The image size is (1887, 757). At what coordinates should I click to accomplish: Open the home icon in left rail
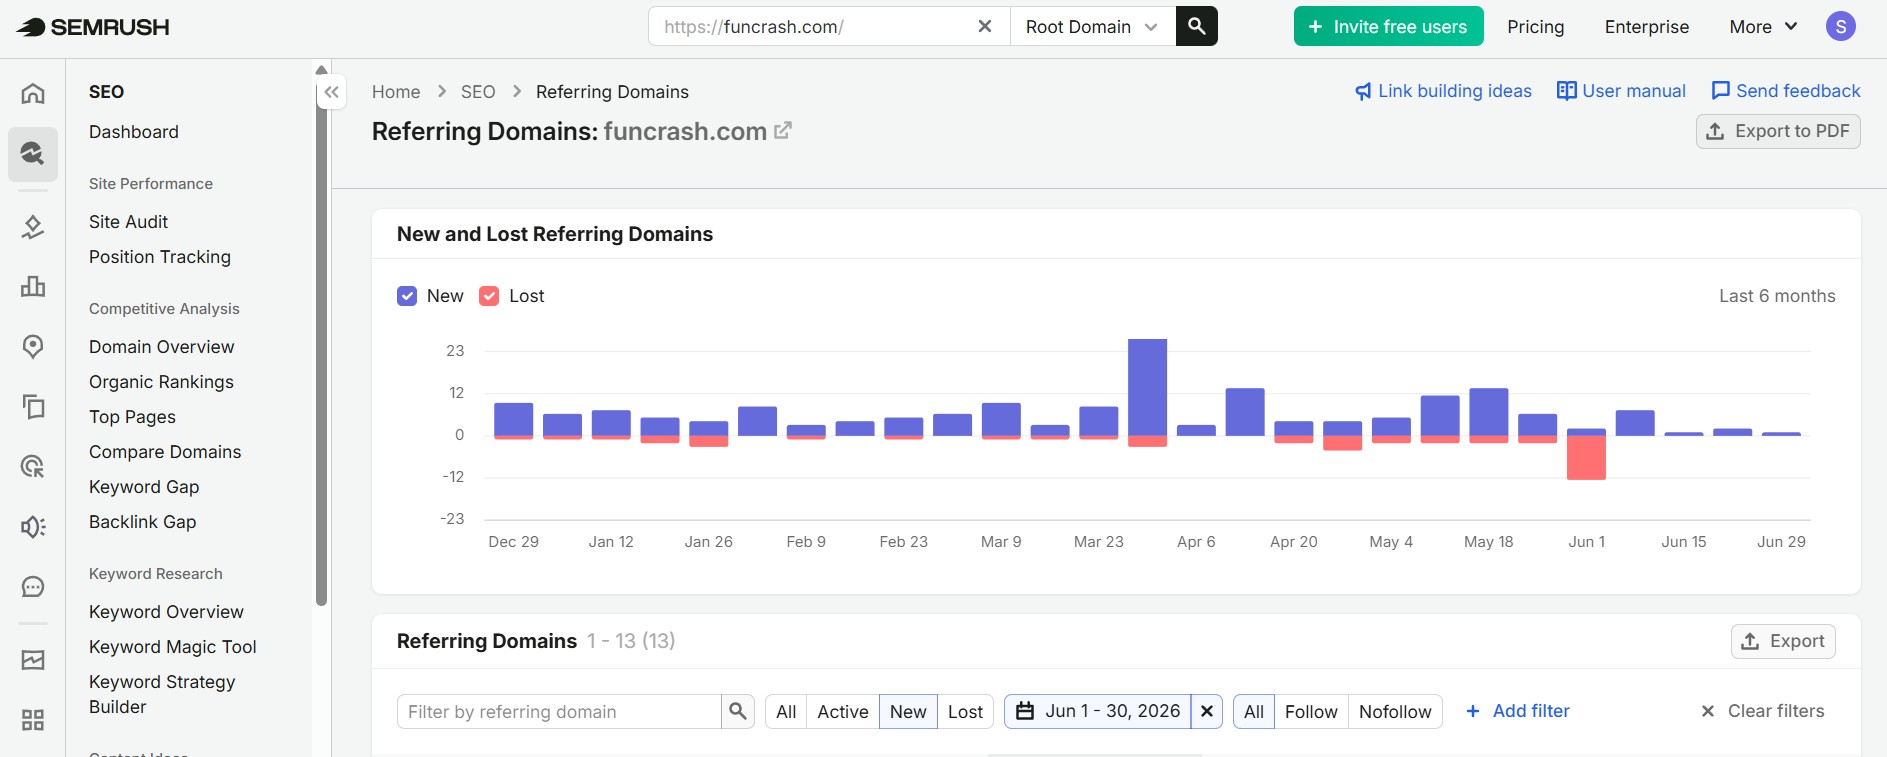[33, 93]
